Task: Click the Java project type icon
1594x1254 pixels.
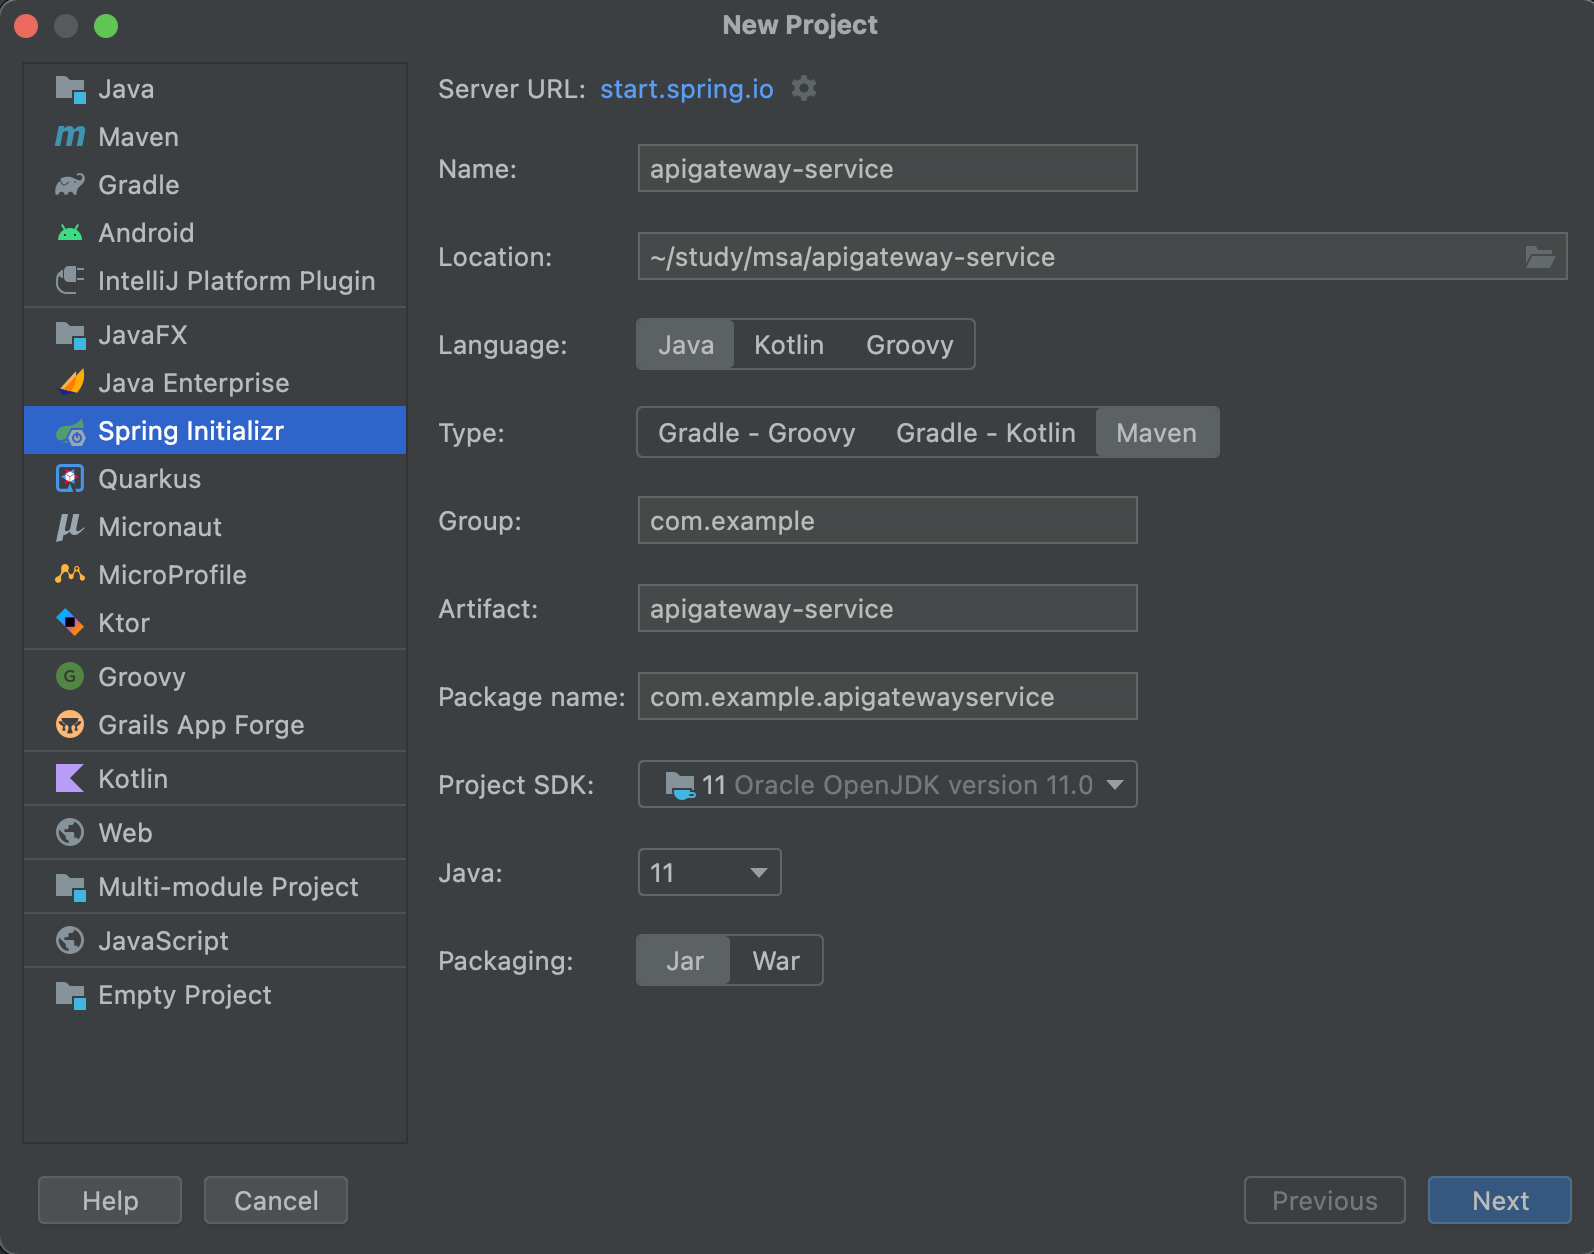Action: pyautogui.click(x=70, y=89)
